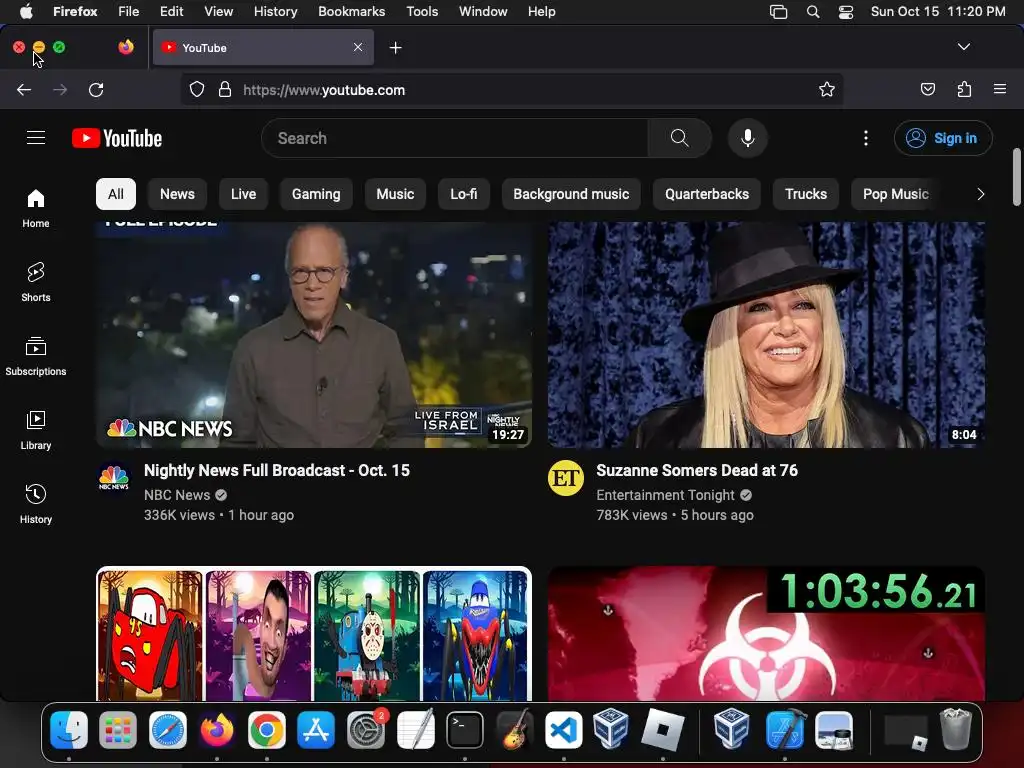This screenshot has height=768, width=1024.
Task: Open the History menu in menu bar
Action: [x=275, y=12]
